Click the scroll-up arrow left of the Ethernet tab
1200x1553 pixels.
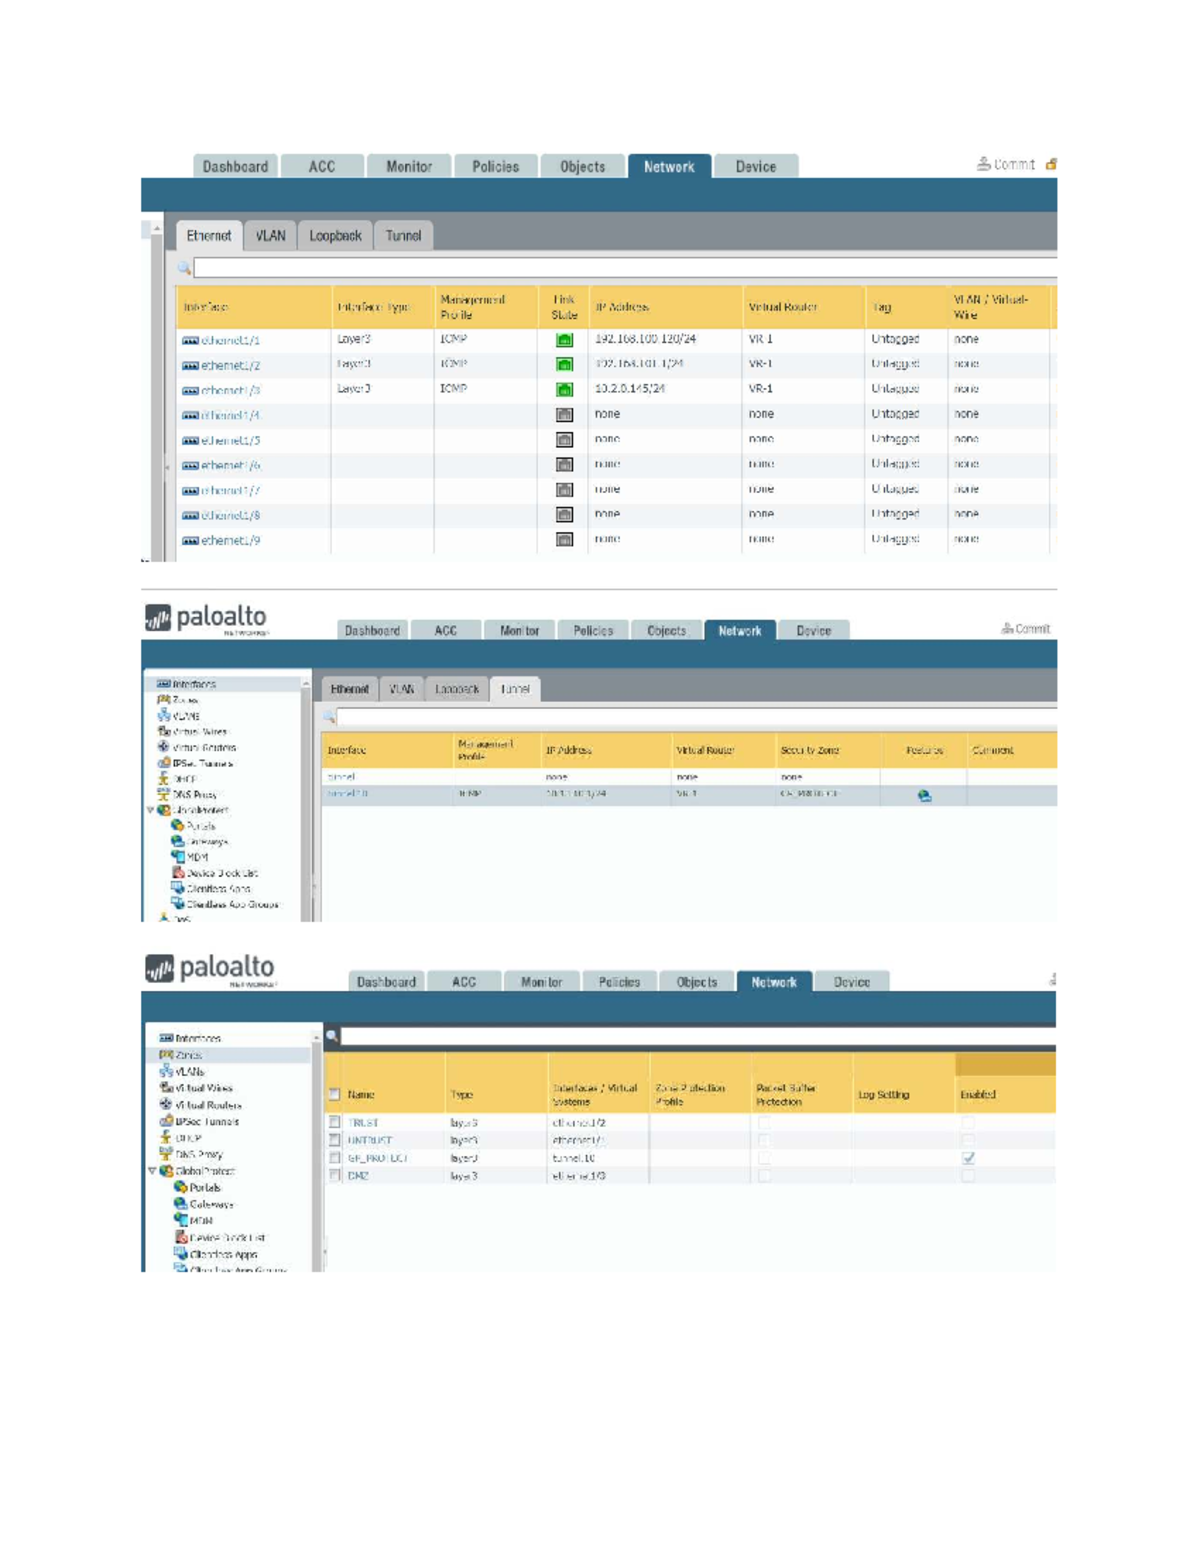[x=156, y=229]
